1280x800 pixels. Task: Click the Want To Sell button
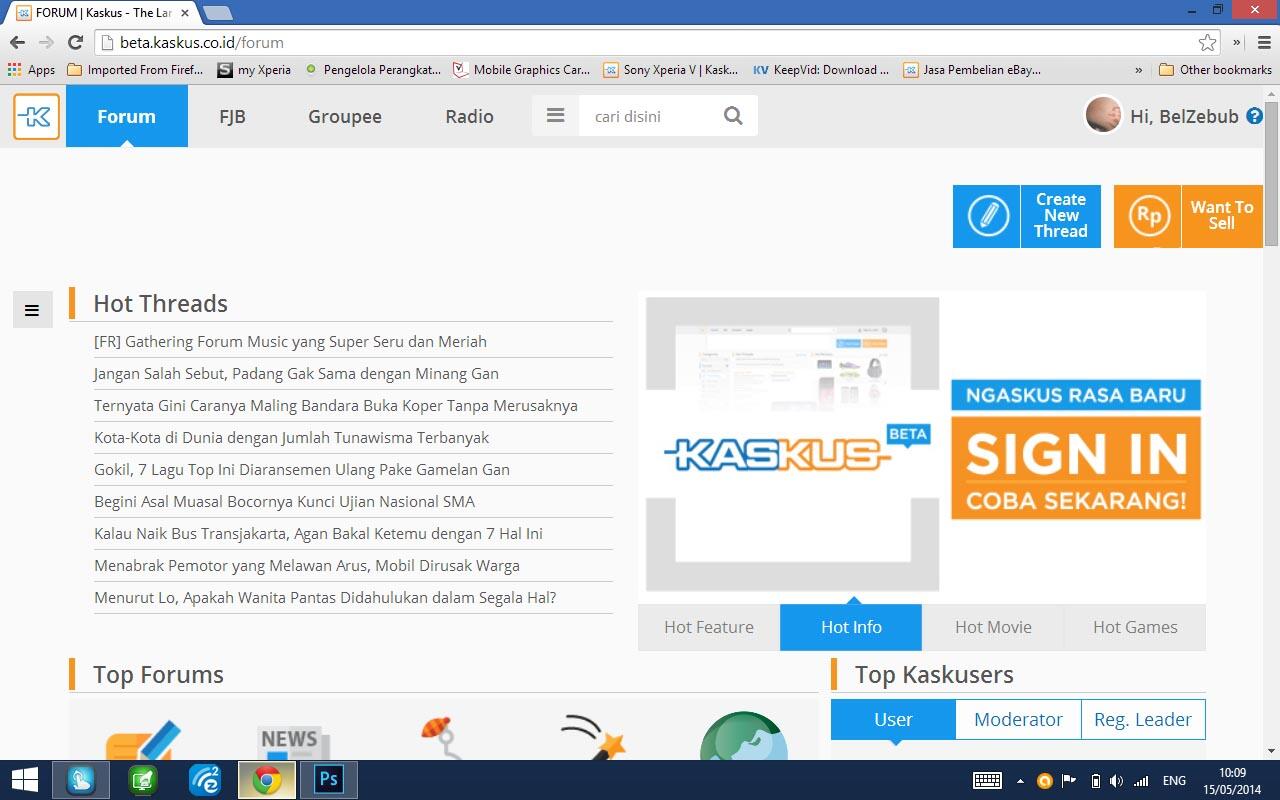coord(1188,216)
